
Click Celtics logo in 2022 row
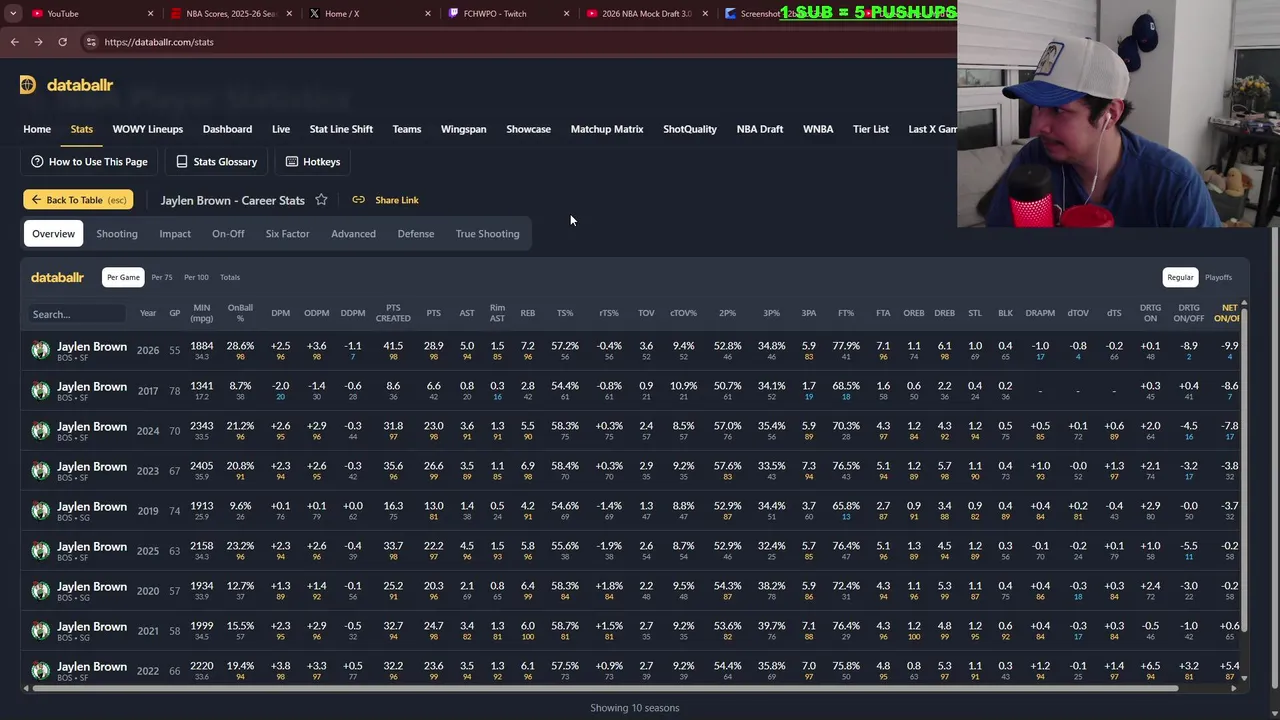pyautogui.click(x=40, y=670)
